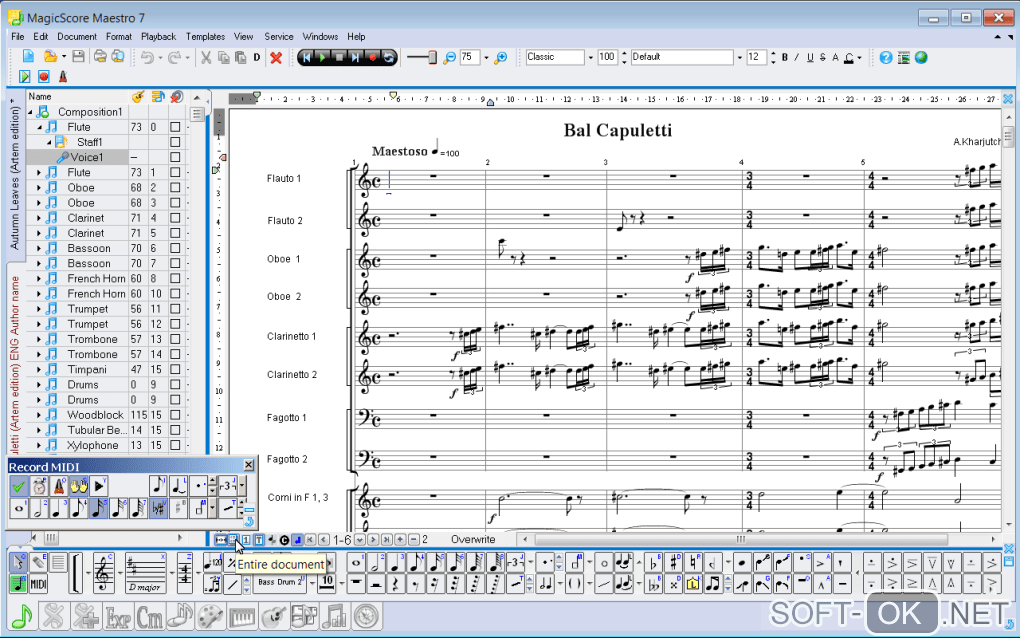Select the pointer arrow tool in the palette
The width and height of the screenshot is (1020, 638).
(18, 562)
